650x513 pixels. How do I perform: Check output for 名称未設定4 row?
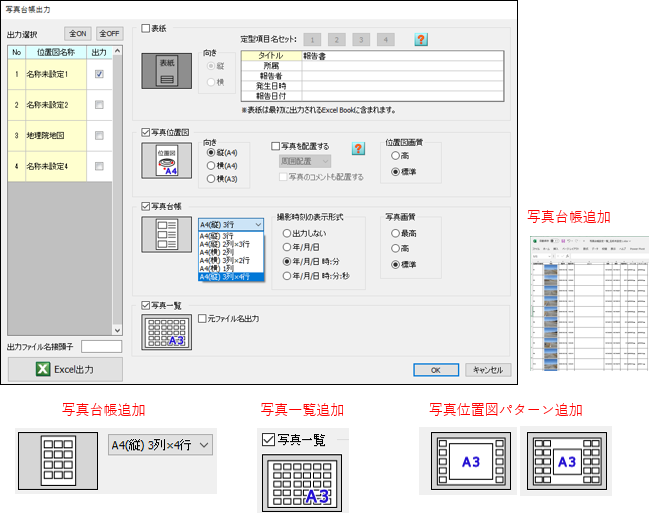99,166
